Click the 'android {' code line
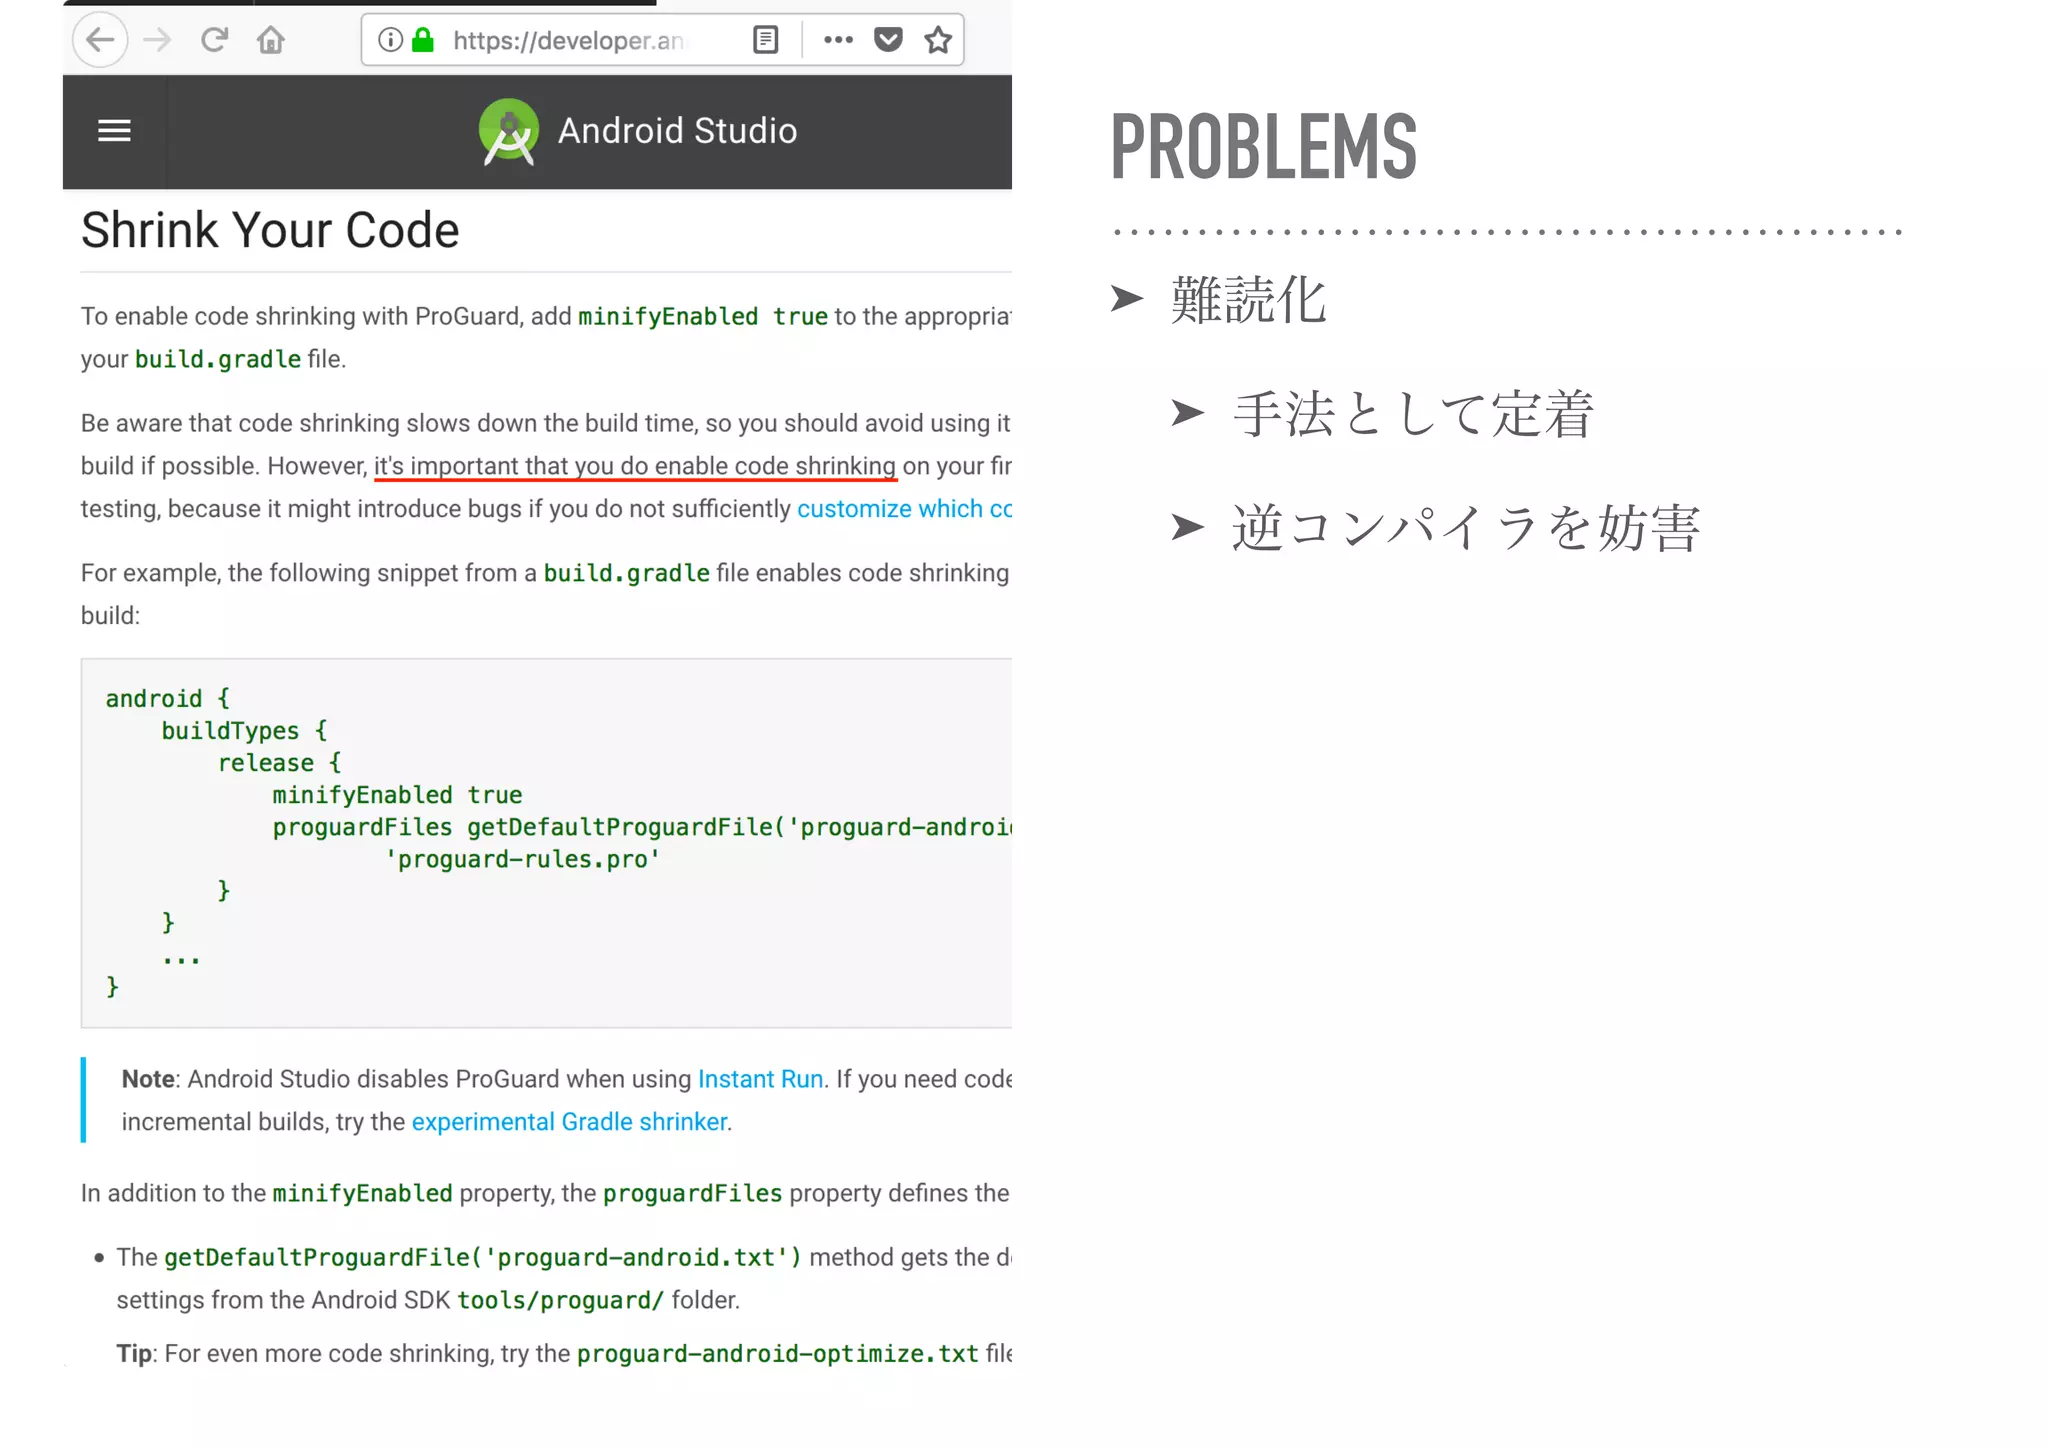 168,698
